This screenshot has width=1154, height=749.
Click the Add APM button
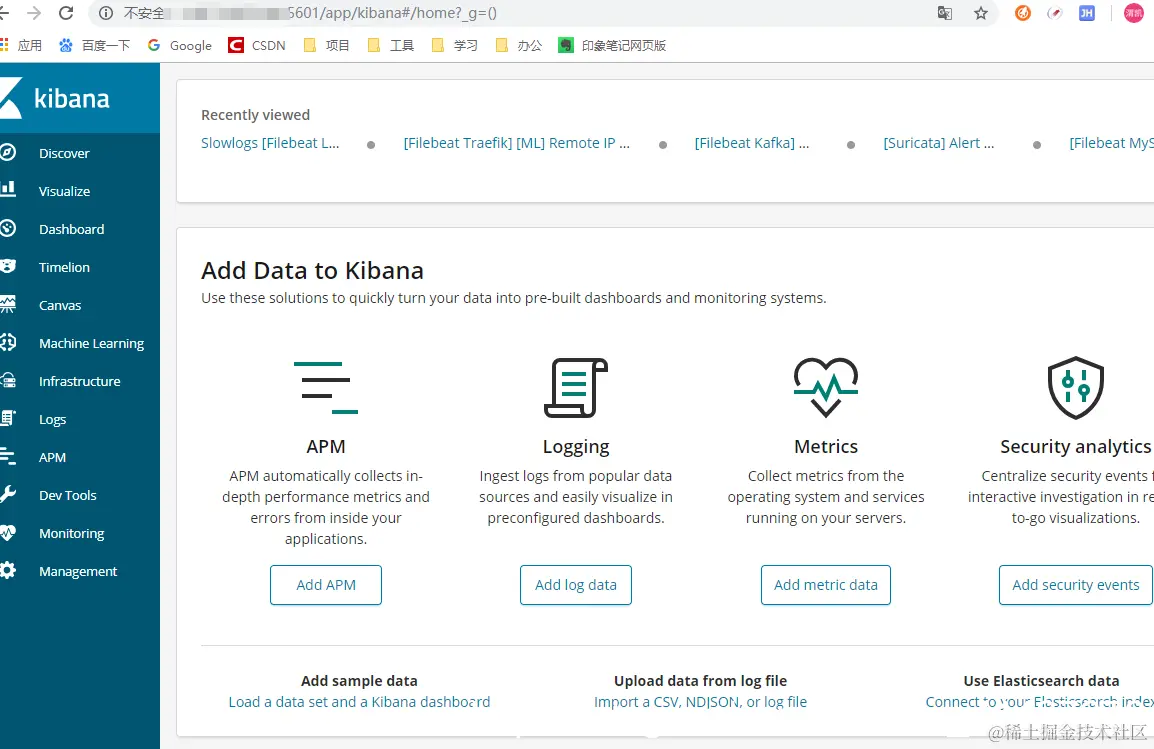pos(325,585)
